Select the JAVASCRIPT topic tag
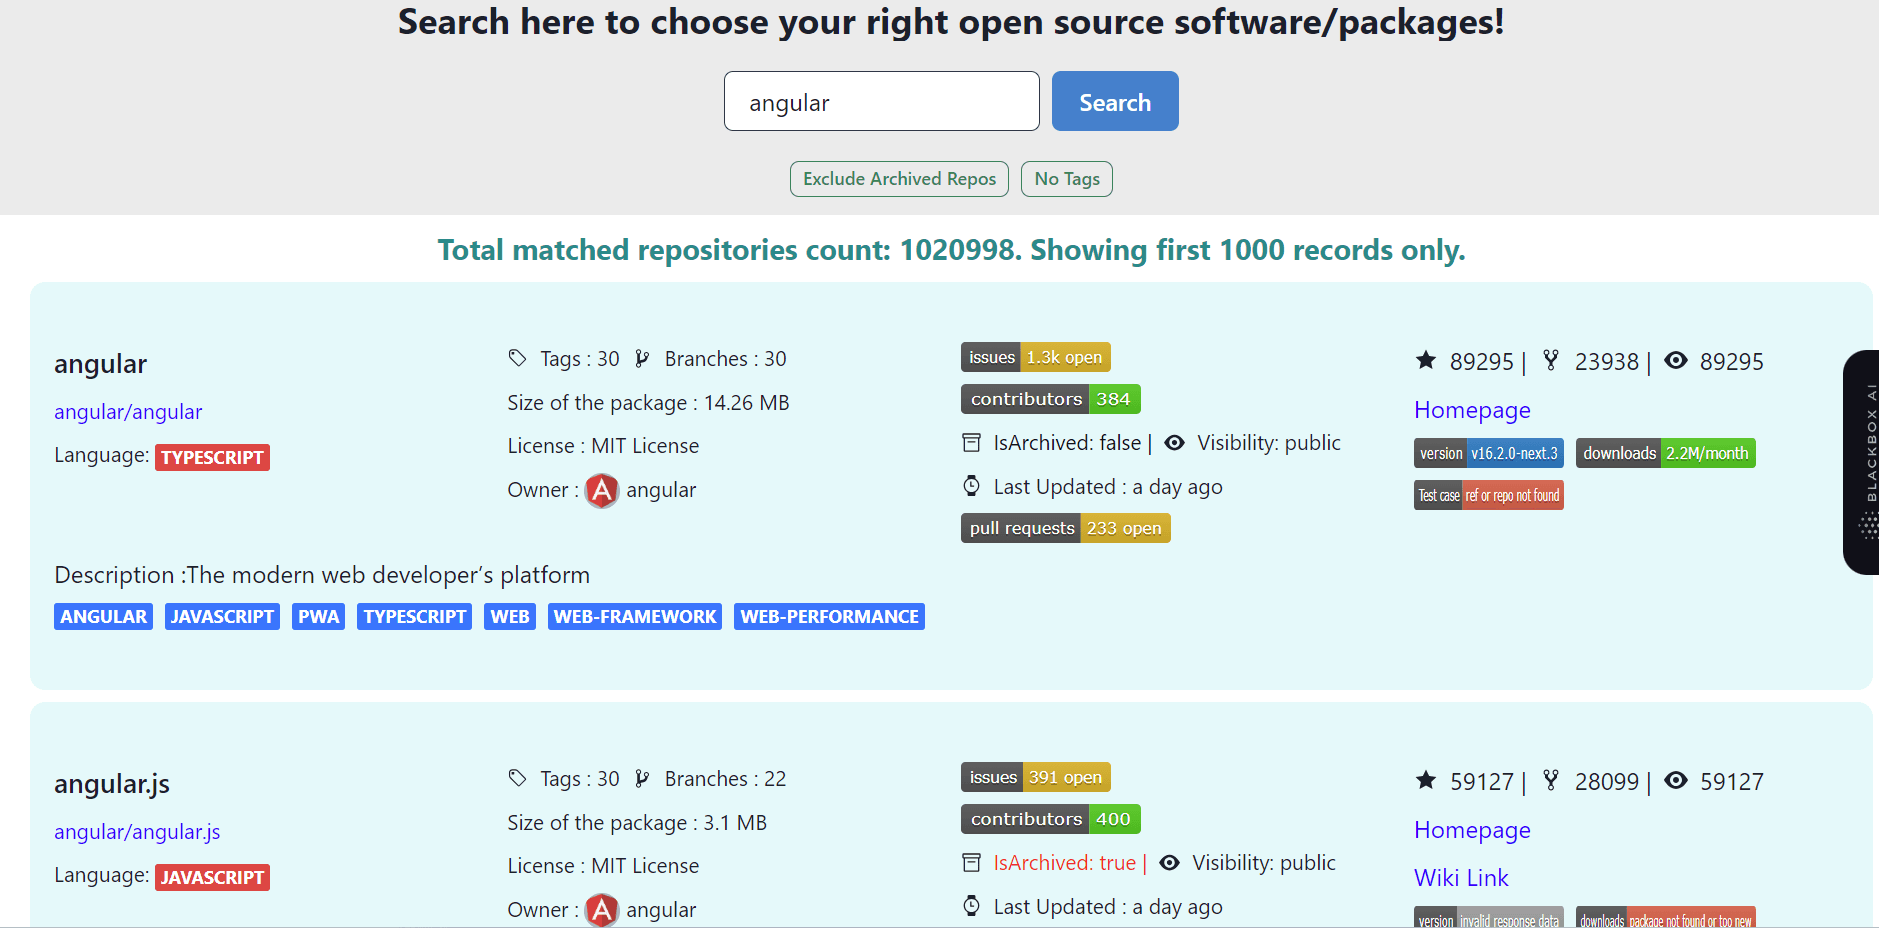The image size is (1879, 928). point(222,617)
